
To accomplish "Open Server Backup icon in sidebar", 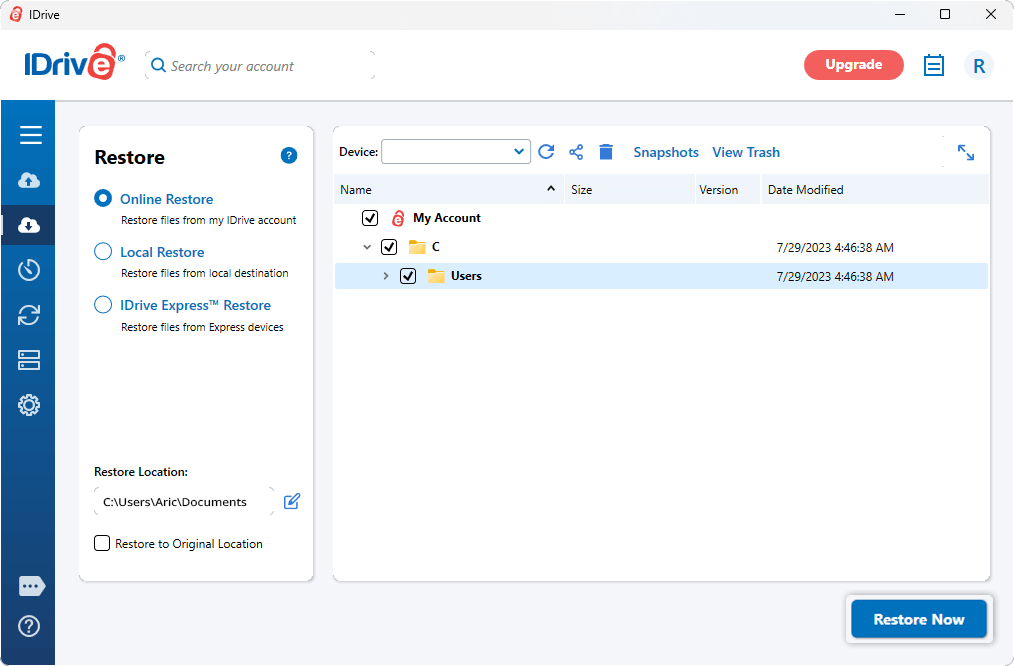I will [x=29, y=360].
